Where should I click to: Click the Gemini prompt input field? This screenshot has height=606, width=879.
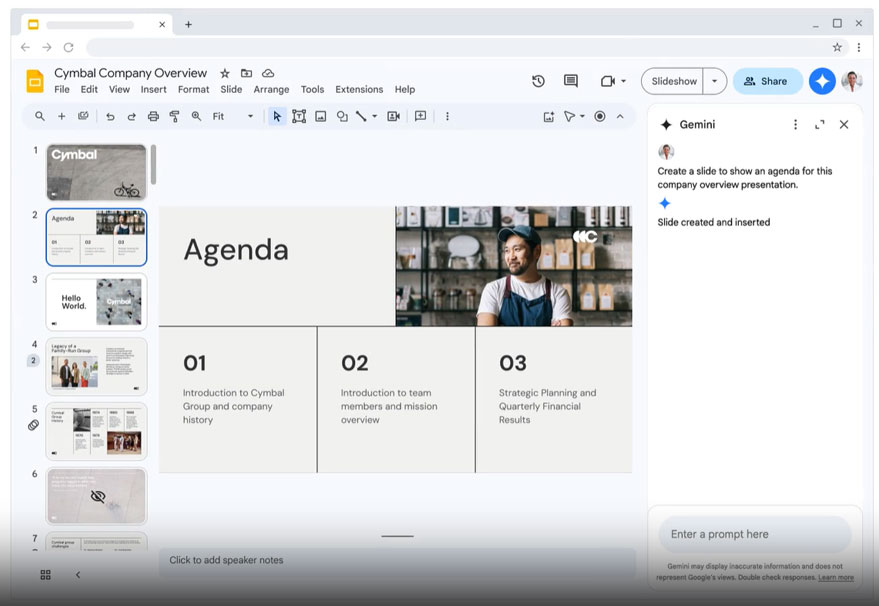[755, 534]
